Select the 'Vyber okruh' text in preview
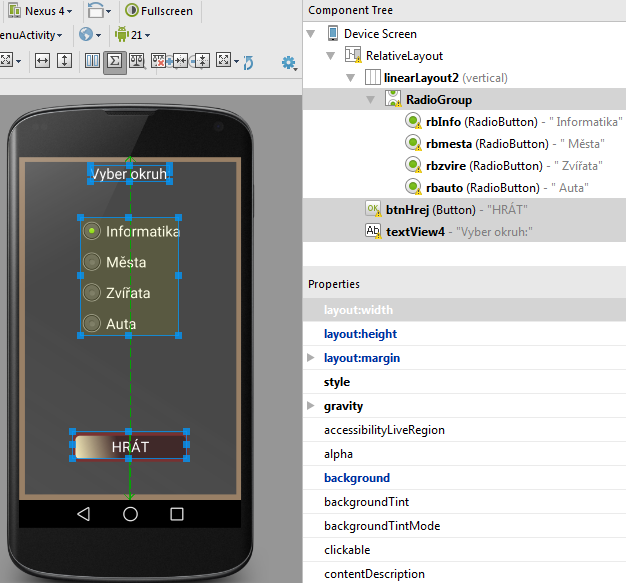 point(129,174)
